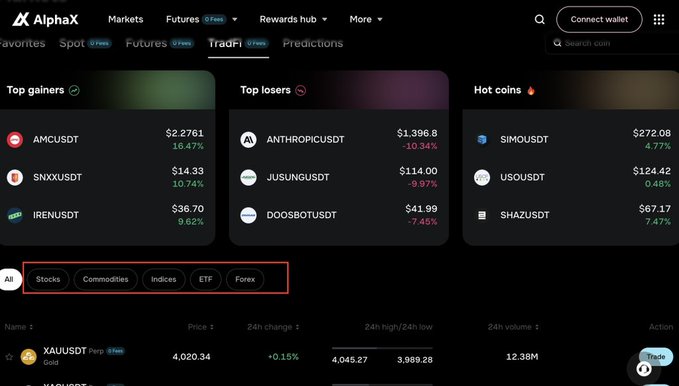Screen dimensions: 679x386
Task: Switch to the Spot tab
Action: coord(85,43)
